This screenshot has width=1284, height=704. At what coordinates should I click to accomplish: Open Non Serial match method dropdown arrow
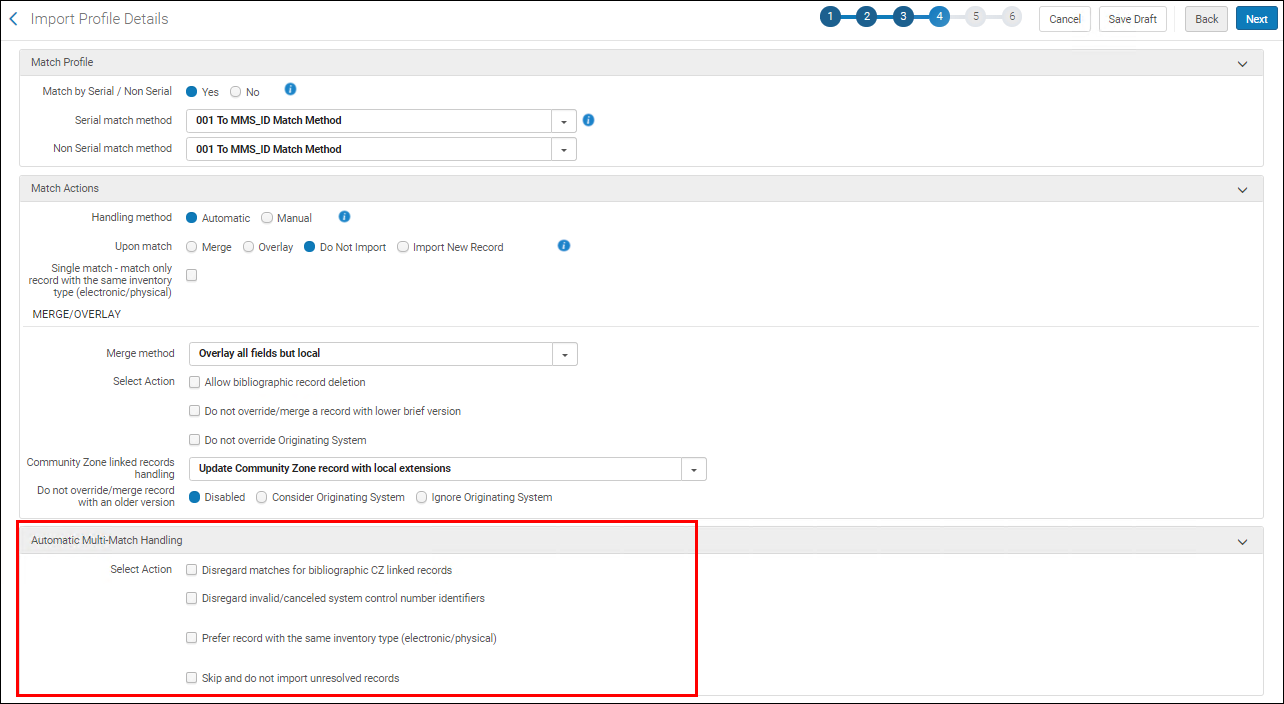coord(564,149)
